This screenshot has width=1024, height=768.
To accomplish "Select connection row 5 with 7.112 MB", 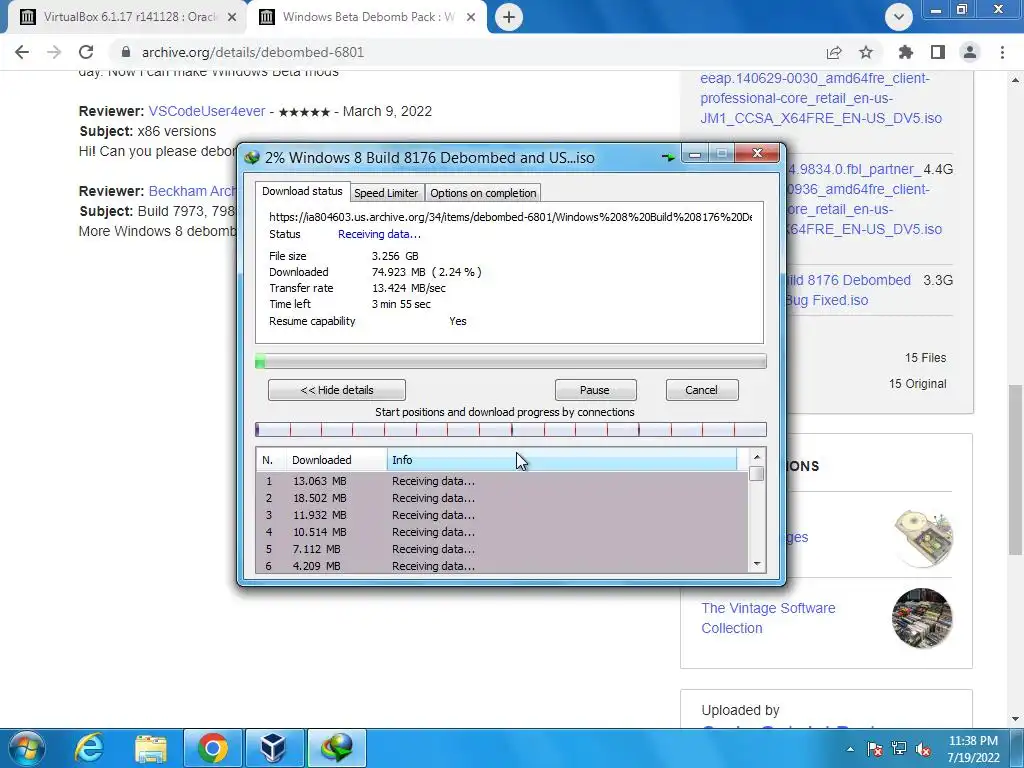I will click(502, 549).
